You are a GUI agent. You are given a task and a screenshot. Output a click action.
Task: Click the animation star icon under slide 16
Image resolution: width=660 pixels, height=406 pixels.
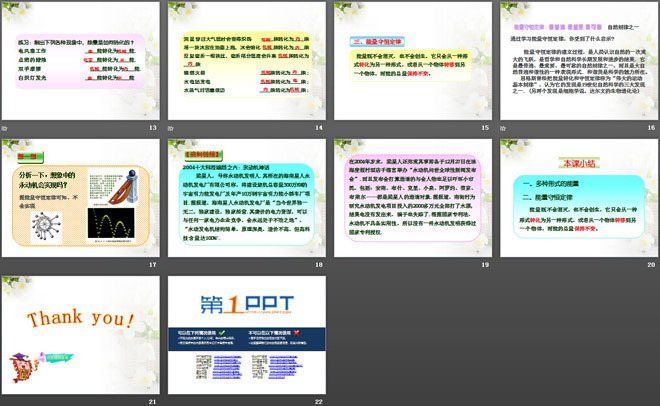click(502, 128)
